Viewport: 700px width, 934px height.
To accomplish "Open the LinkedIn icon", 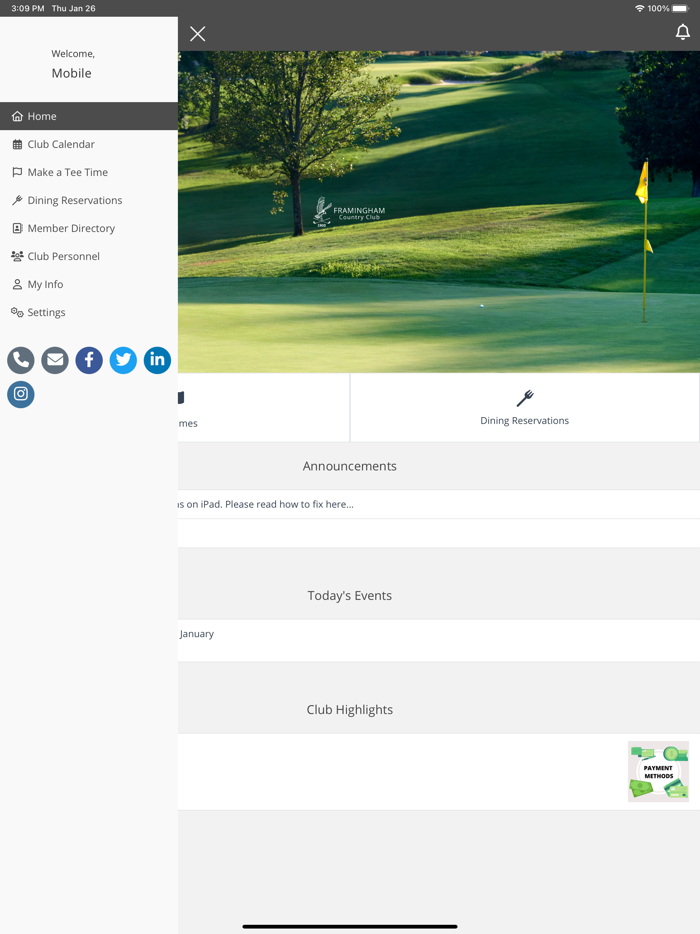I will pyautogui.click(x=157, y=360).
